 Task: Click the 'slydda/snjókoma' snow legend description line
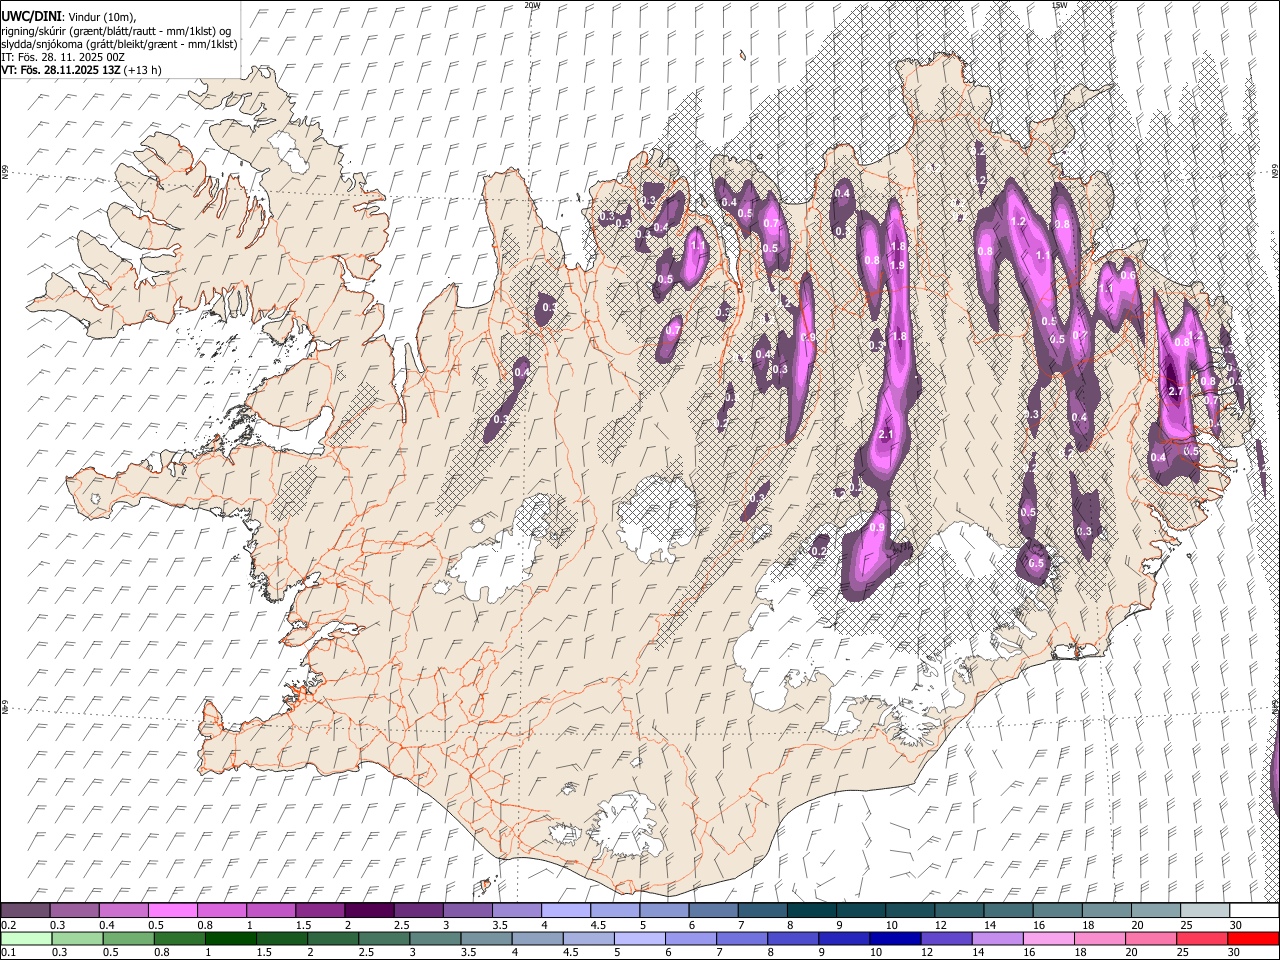[x=119, y=44]
